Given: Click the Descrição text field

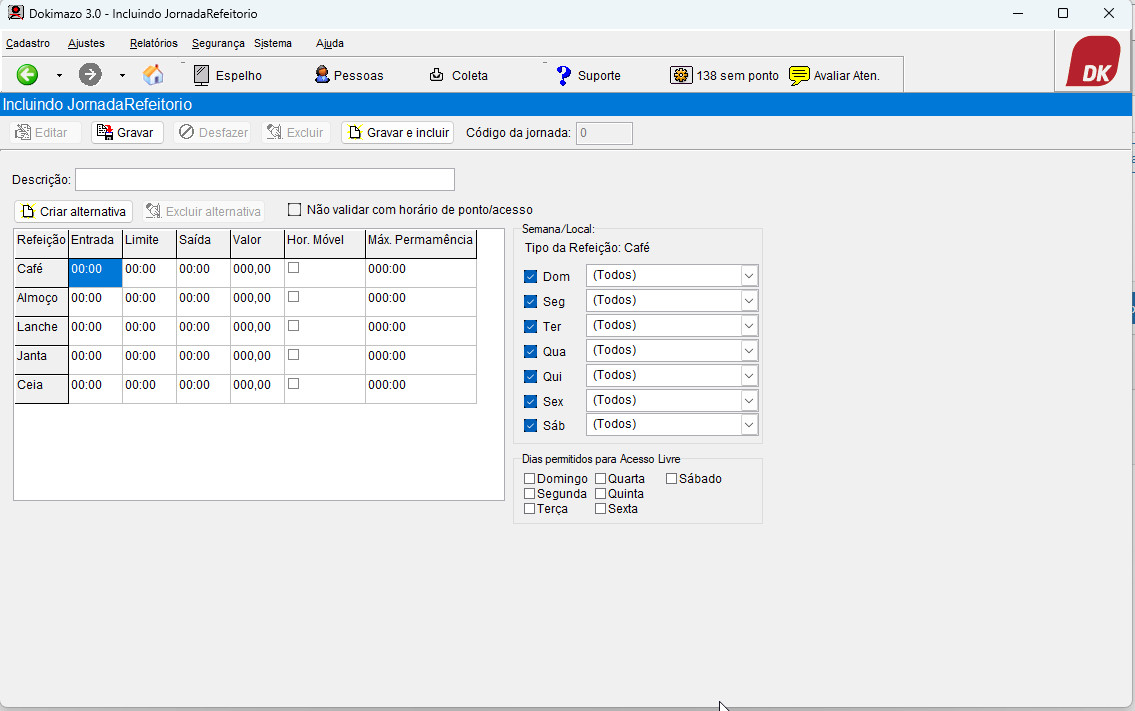Looking at the screenshot, I should (264, 180).
